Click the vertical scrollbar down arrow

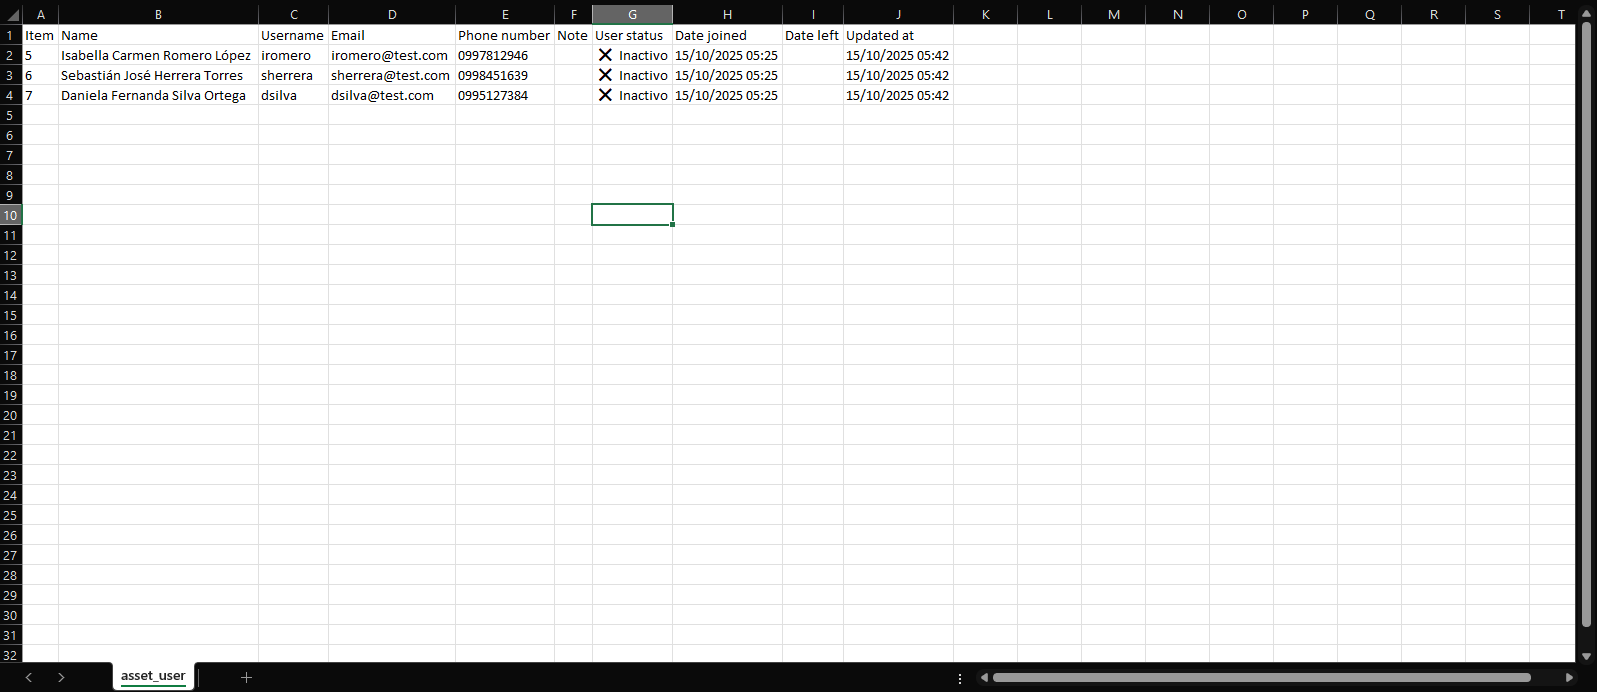pyautogui.click(x=1586, y=656)
